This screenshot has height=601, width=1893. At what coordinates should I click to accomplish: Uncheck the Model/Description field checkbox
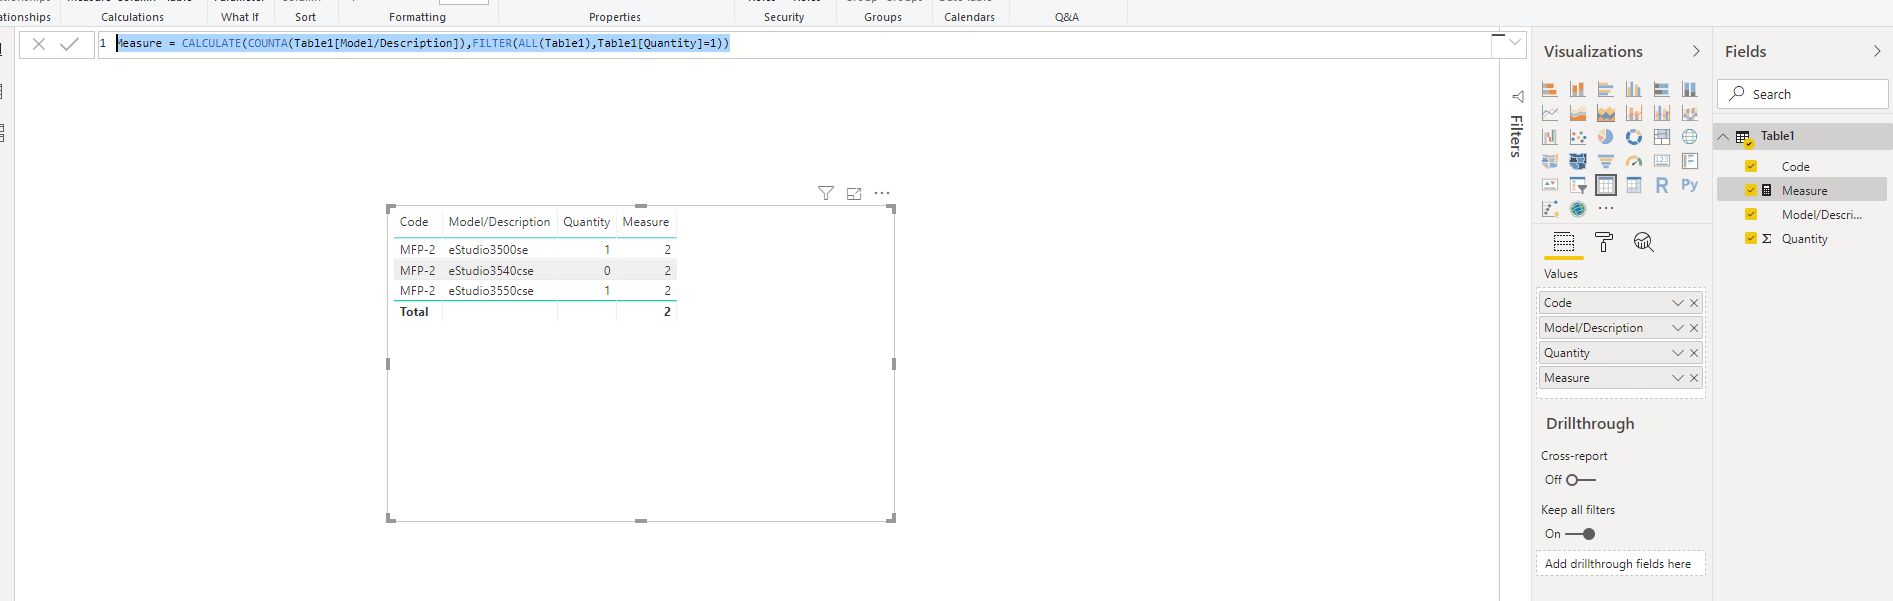1751,214
